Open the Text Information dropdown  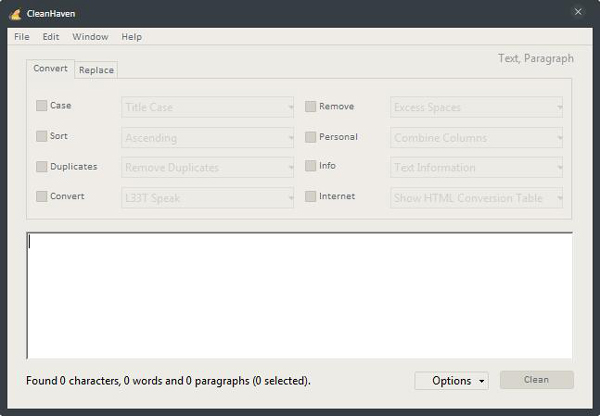pos(476,168)
